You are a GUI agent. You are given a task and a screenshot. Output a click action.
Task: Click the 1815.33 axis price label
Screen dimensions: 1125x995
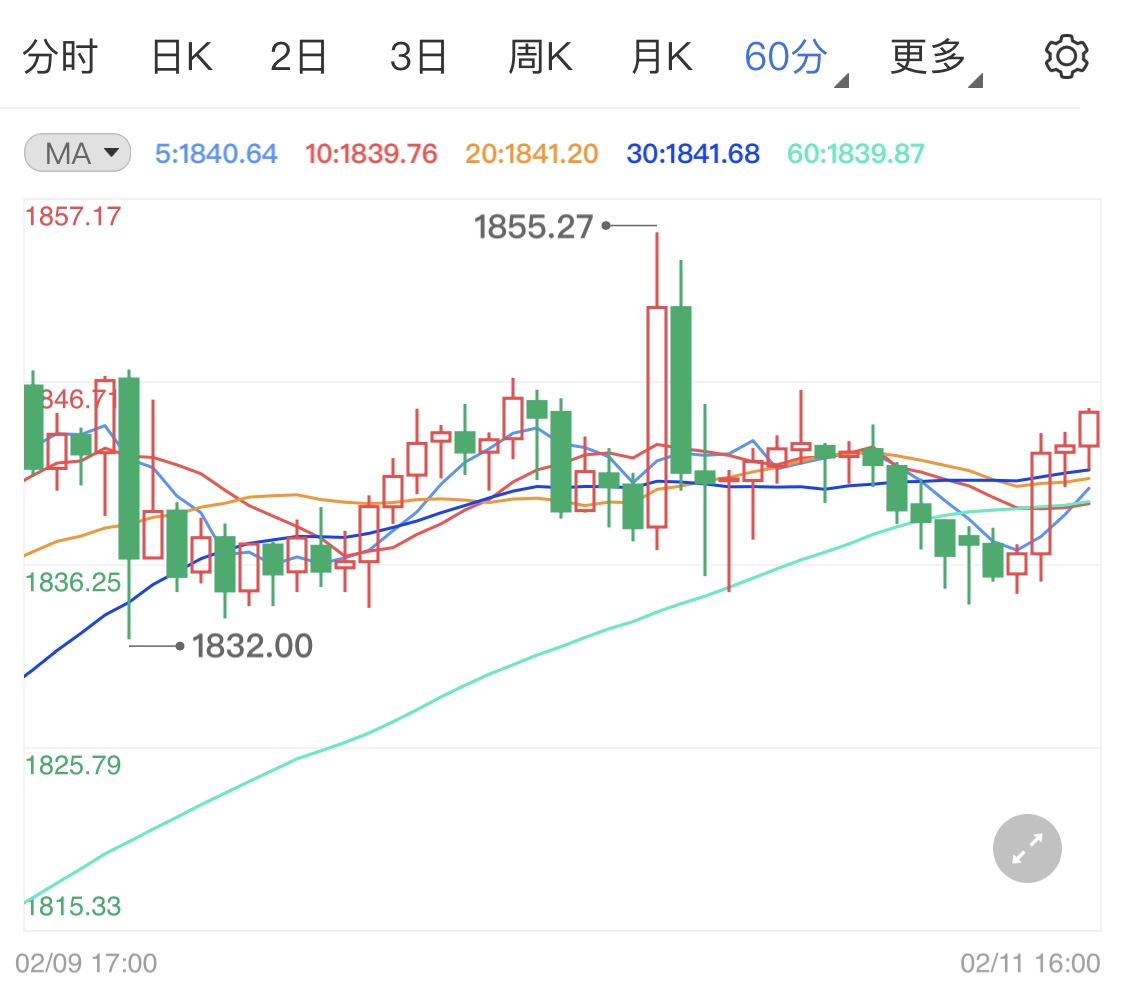(73, 907)
